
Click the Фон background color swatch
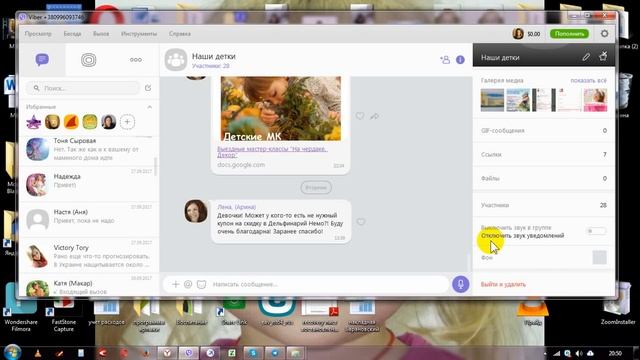click(599, 258)
